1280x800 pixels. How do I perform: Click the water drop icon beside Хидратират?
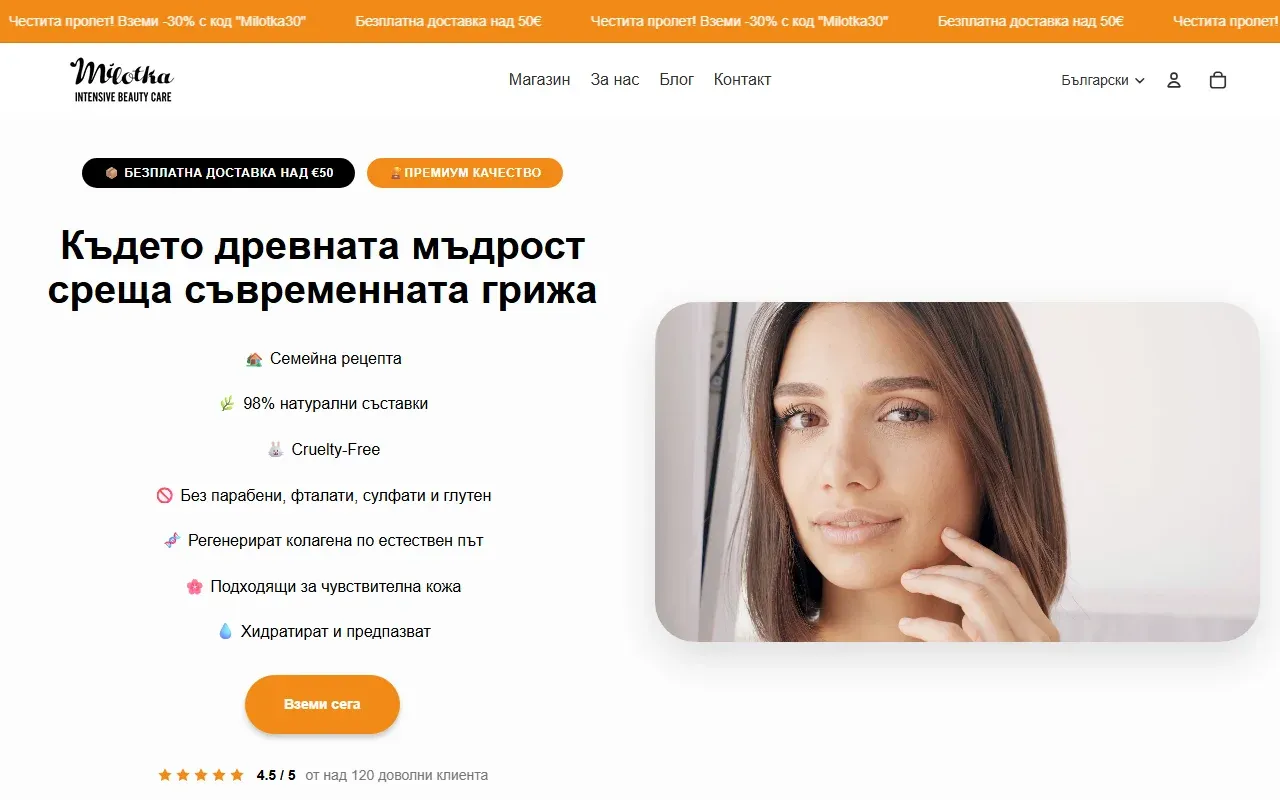(x=225, y=632)
